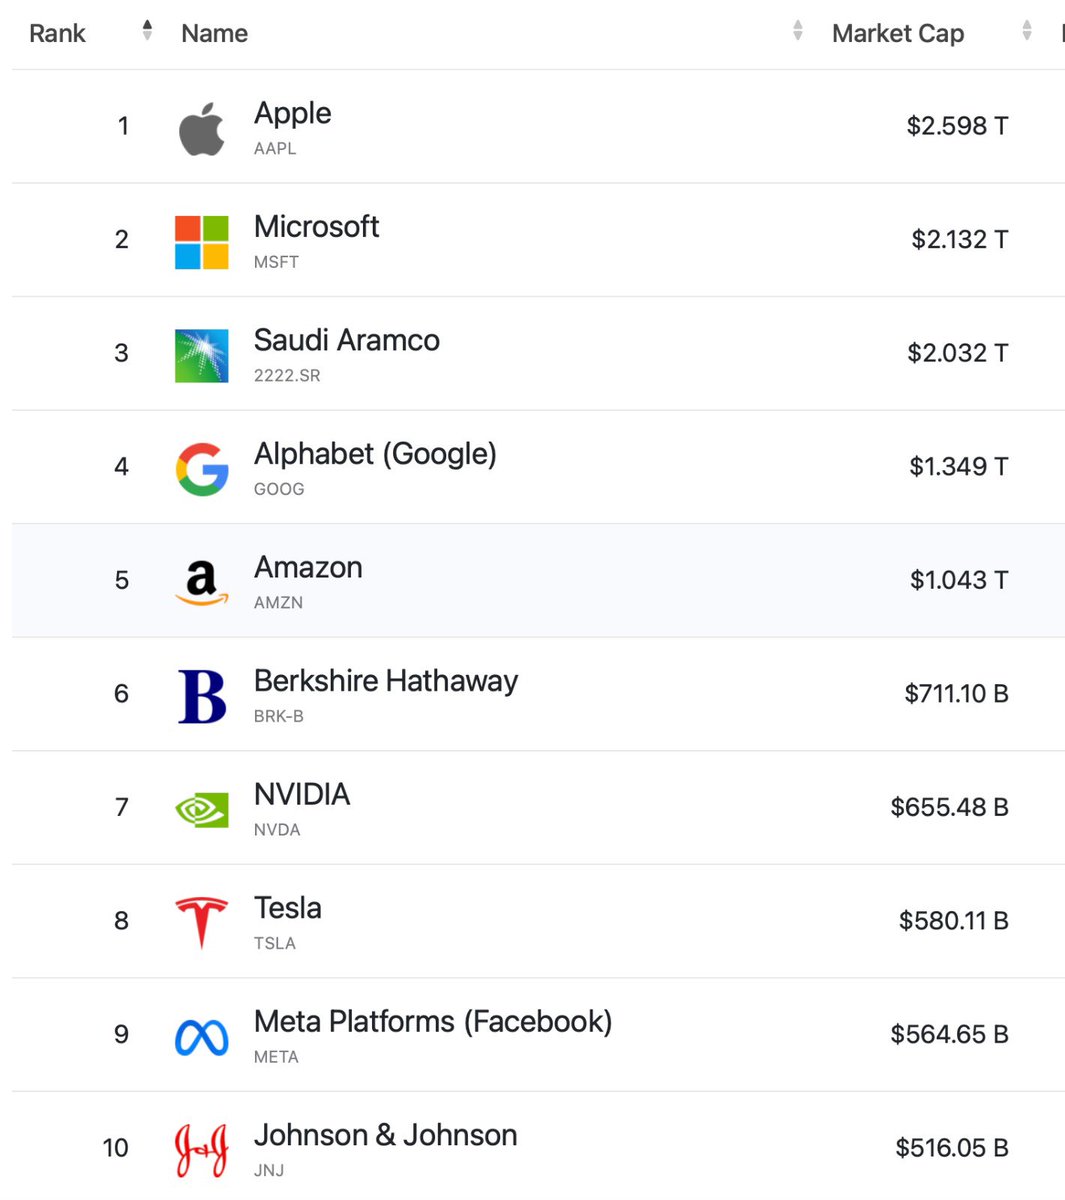This screenshot has width=1065, height=1200.
Task: Click the Berkshire Hathaway B logo
Action: (x=201, y=697)
